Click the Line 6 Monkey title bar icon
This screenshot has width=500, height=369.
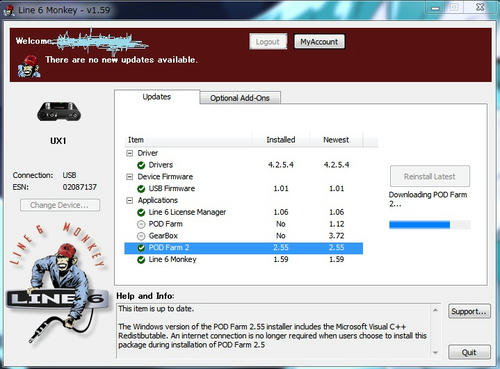point(9,10)
